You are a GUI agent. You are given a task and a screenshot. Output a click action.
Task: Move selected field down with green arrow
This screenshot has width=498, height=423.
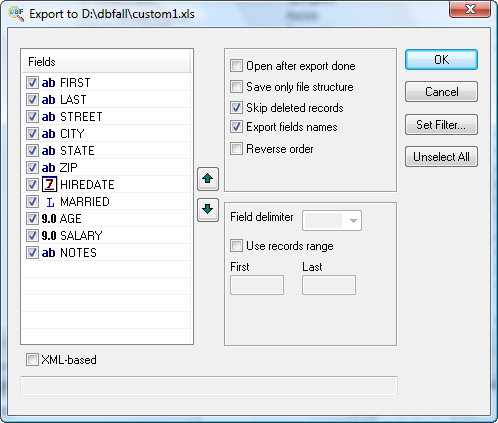(x=208, y=210)
